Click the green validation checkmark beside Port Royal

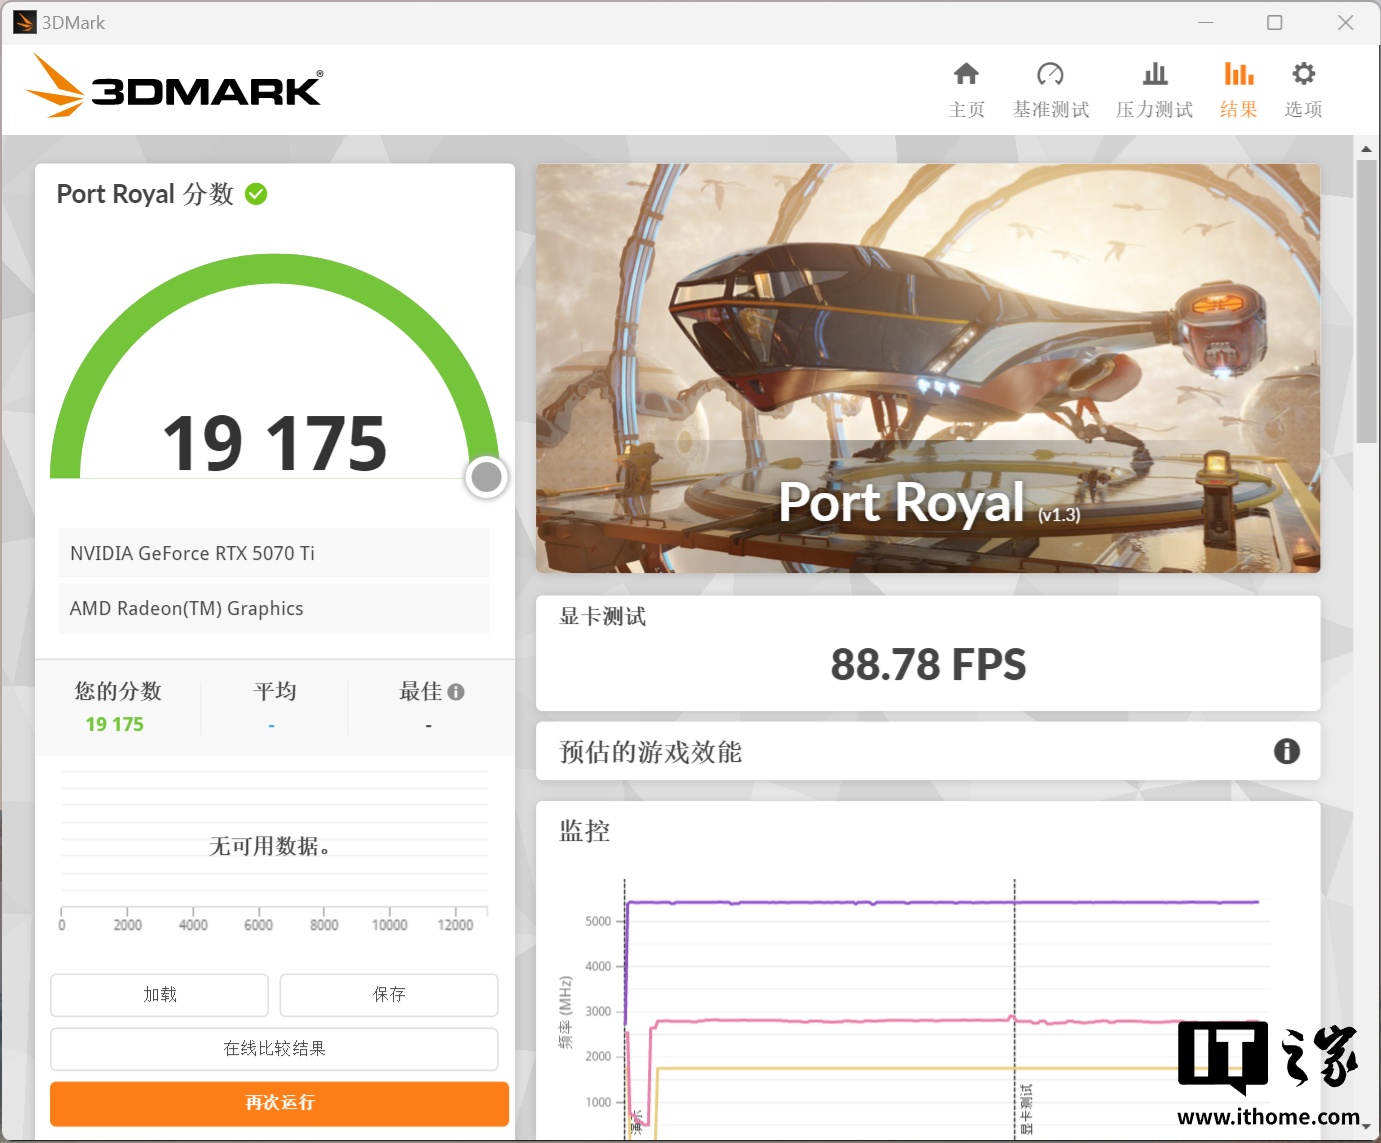pyautogui.click(x=256, y=194)
